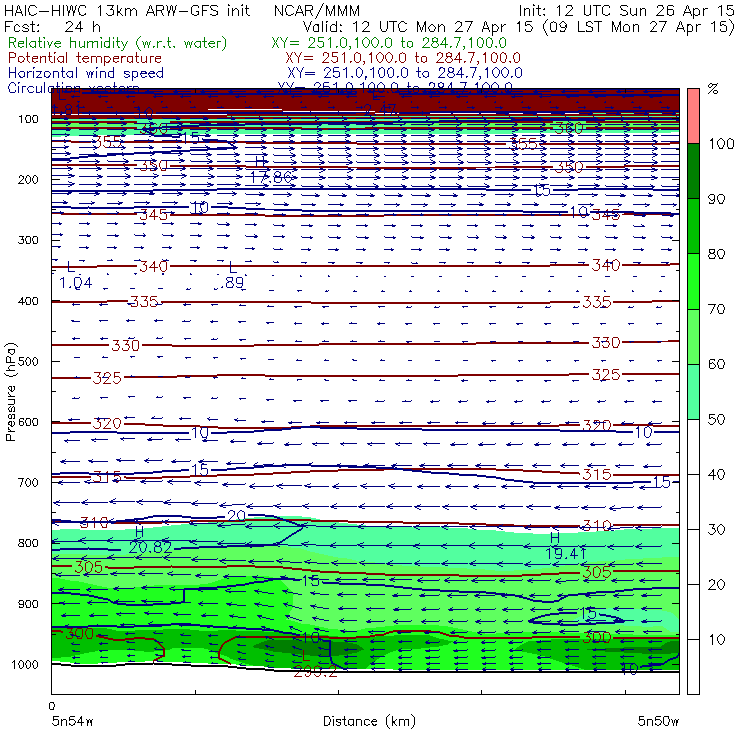
Task: Choose the 70–80% bright green colorbar segment
Action: tap(693, 281)
